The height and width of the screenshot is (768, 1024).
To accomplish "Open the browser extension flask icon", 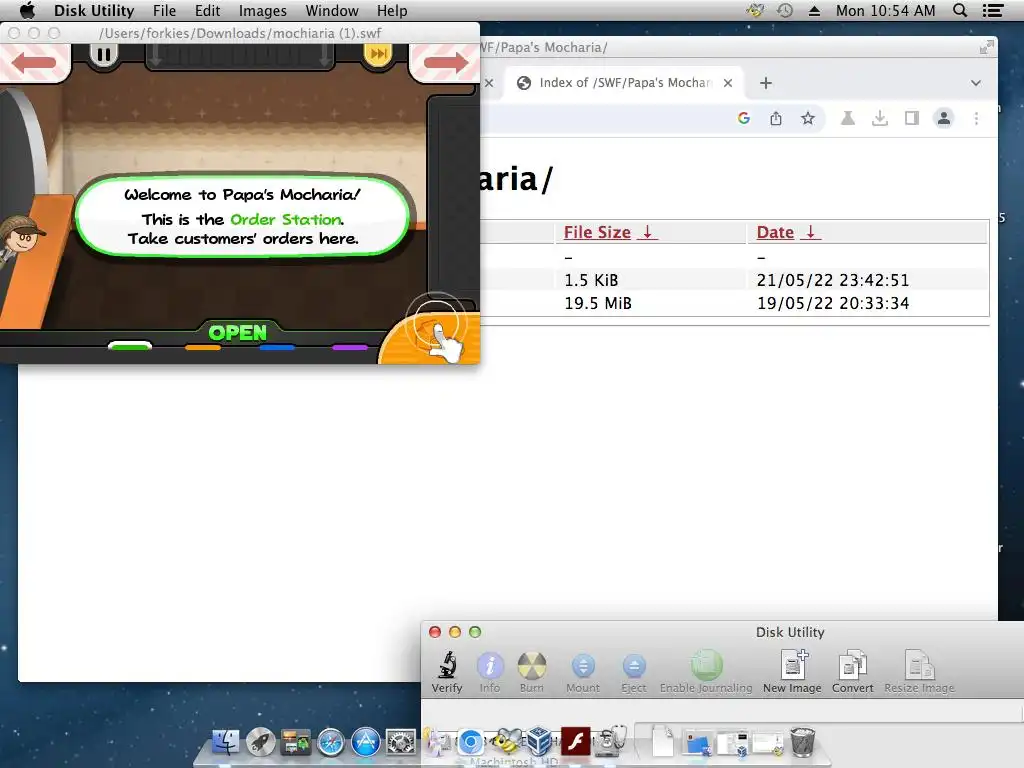I will 848,118.
